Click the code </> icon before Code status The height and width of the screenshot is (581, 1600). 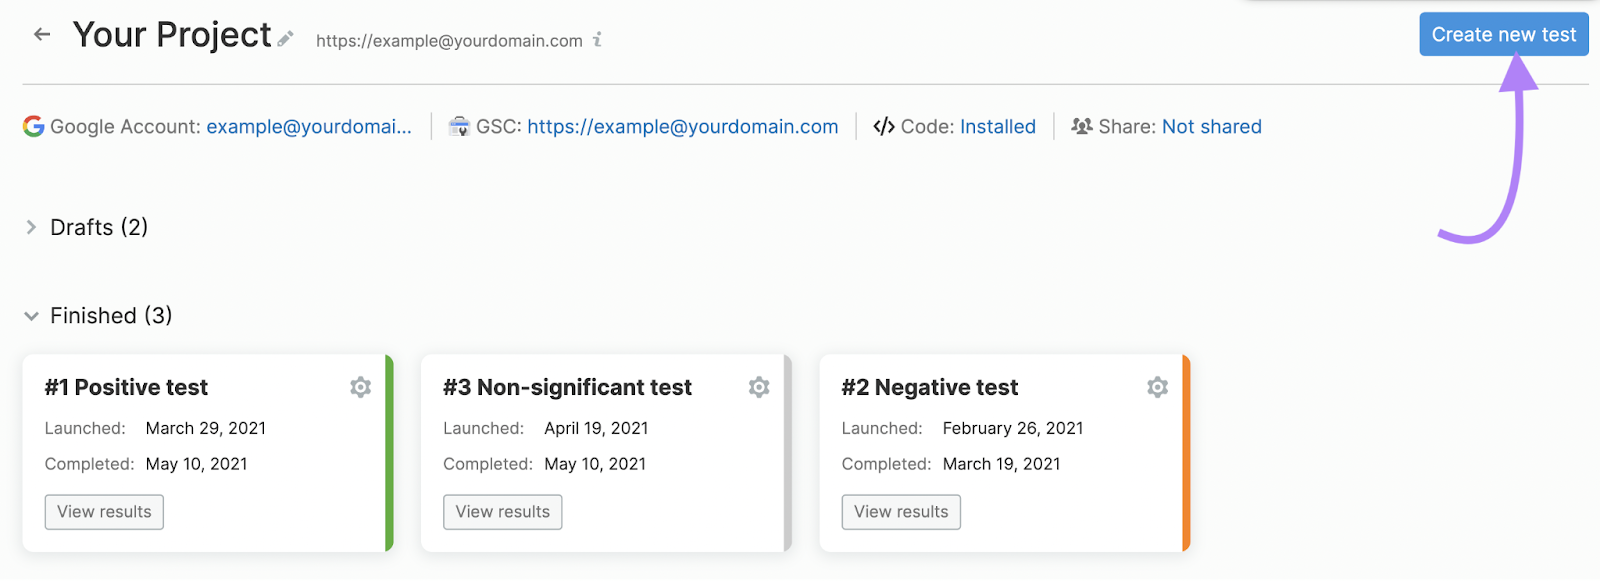coord(884,126)
